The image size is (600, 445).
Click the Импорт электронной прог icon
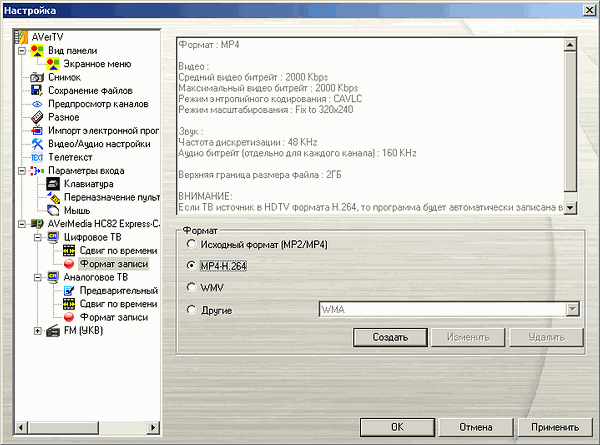[37, 130]
